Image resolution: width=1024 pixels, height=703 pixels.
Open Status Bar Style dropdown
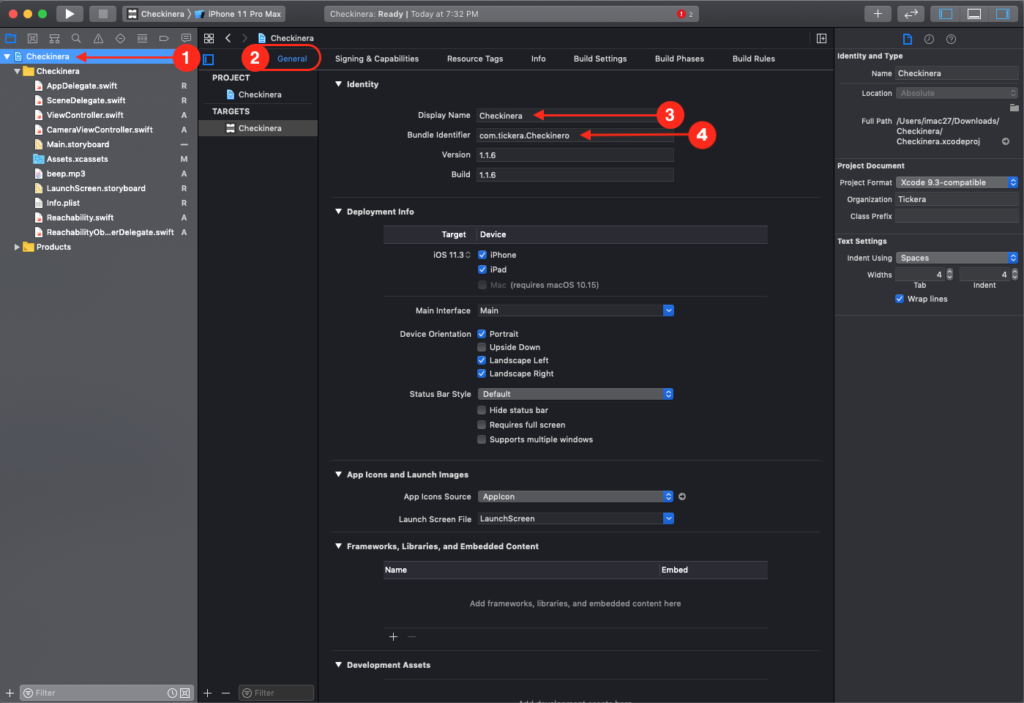575,394
